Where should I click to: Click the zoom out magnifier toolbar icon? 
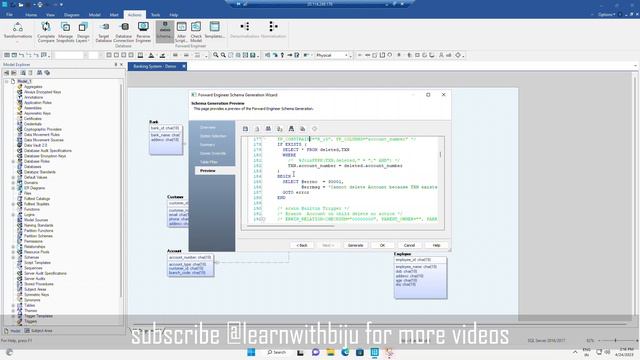223,55
